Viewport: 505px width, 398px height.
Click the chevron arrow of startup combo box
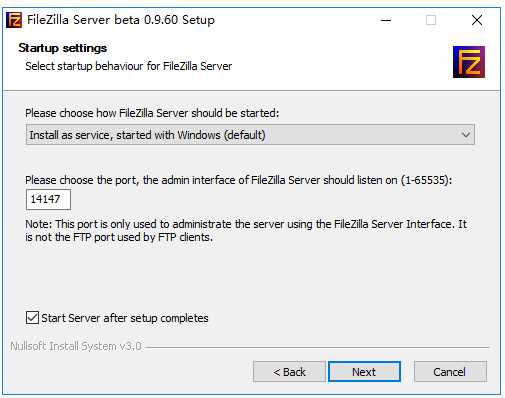tap(466, 135)
